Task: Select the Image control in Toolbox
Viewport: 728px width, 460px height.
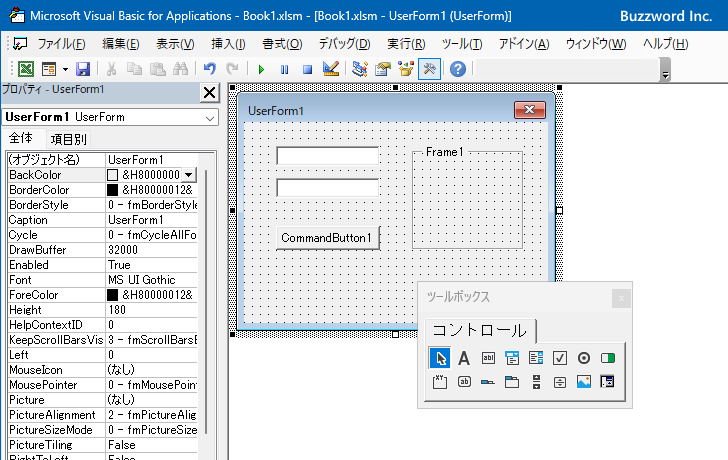Action: pyautogui.click(x=584, y=382)
